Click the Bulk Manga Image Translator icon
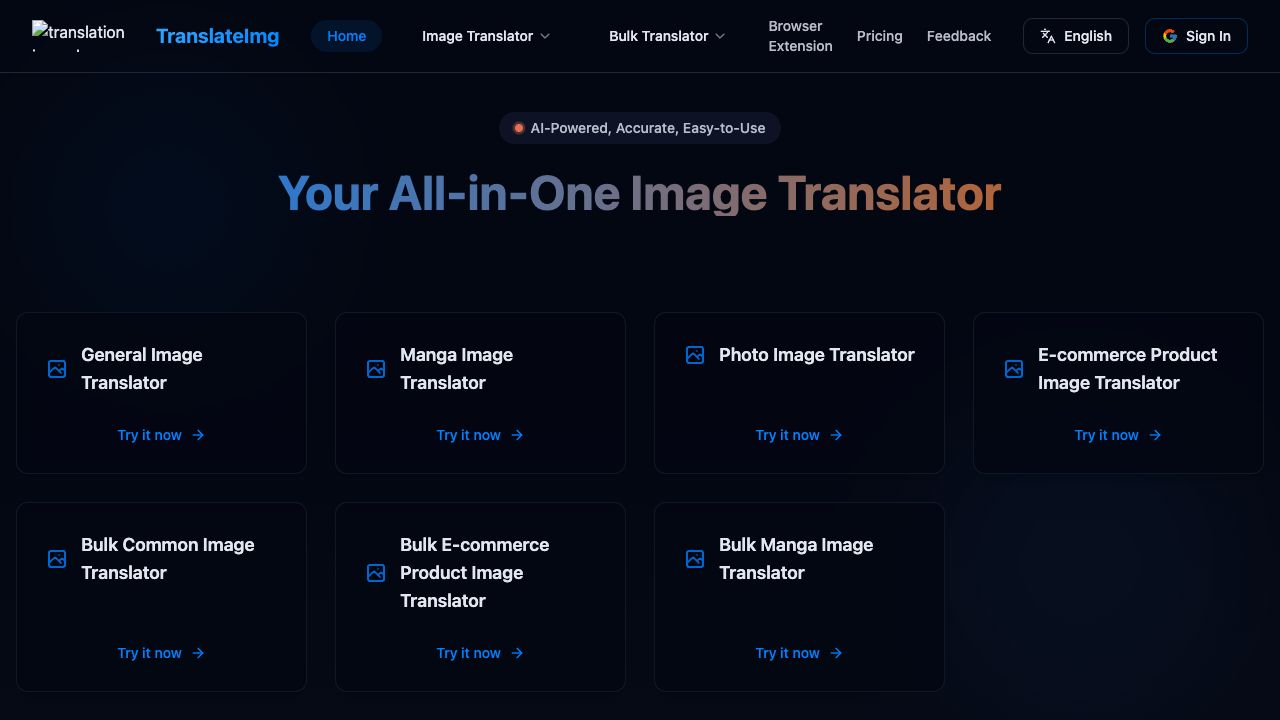 [x=695, y=559]
